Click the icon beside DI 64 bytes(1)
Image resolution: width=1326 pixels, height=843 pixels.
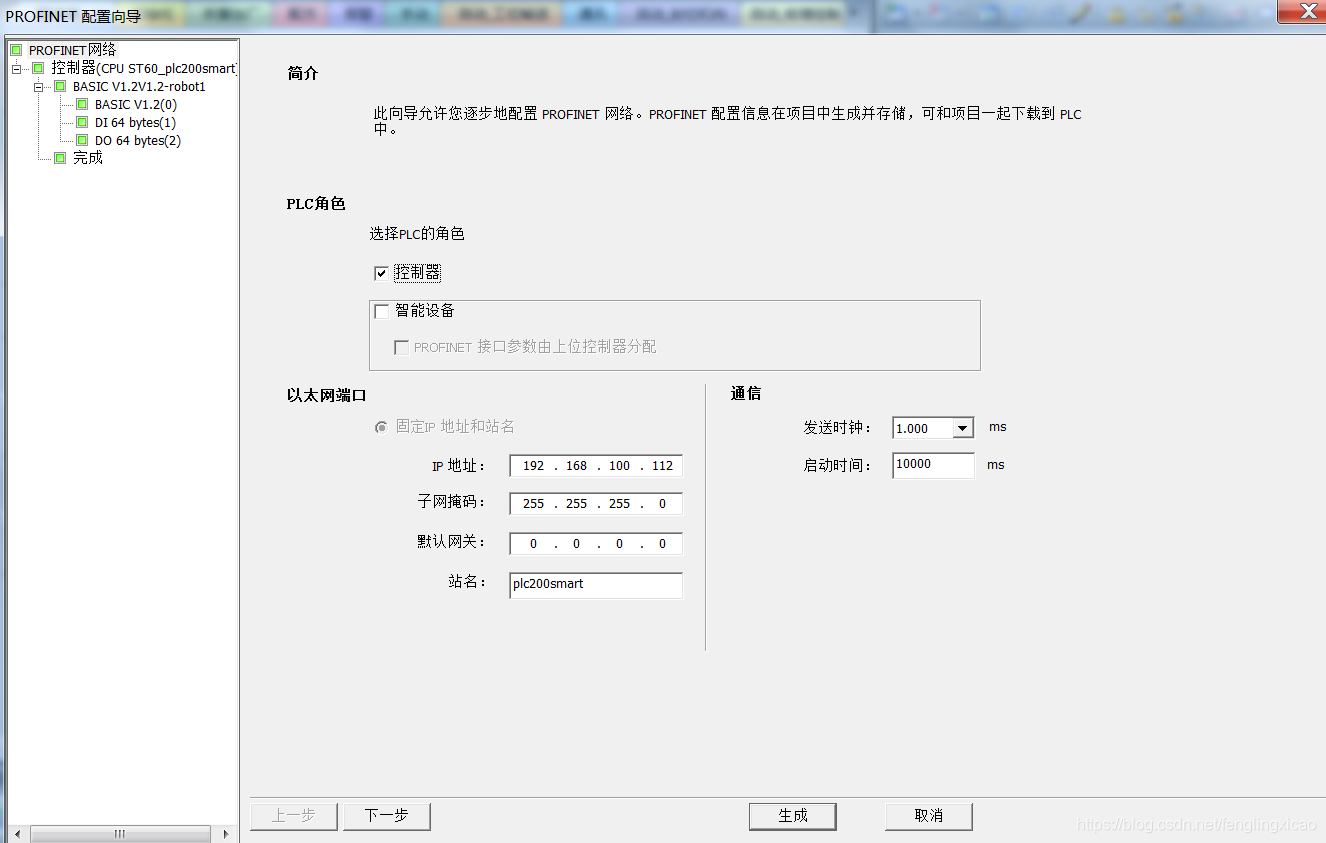(81, 121)
